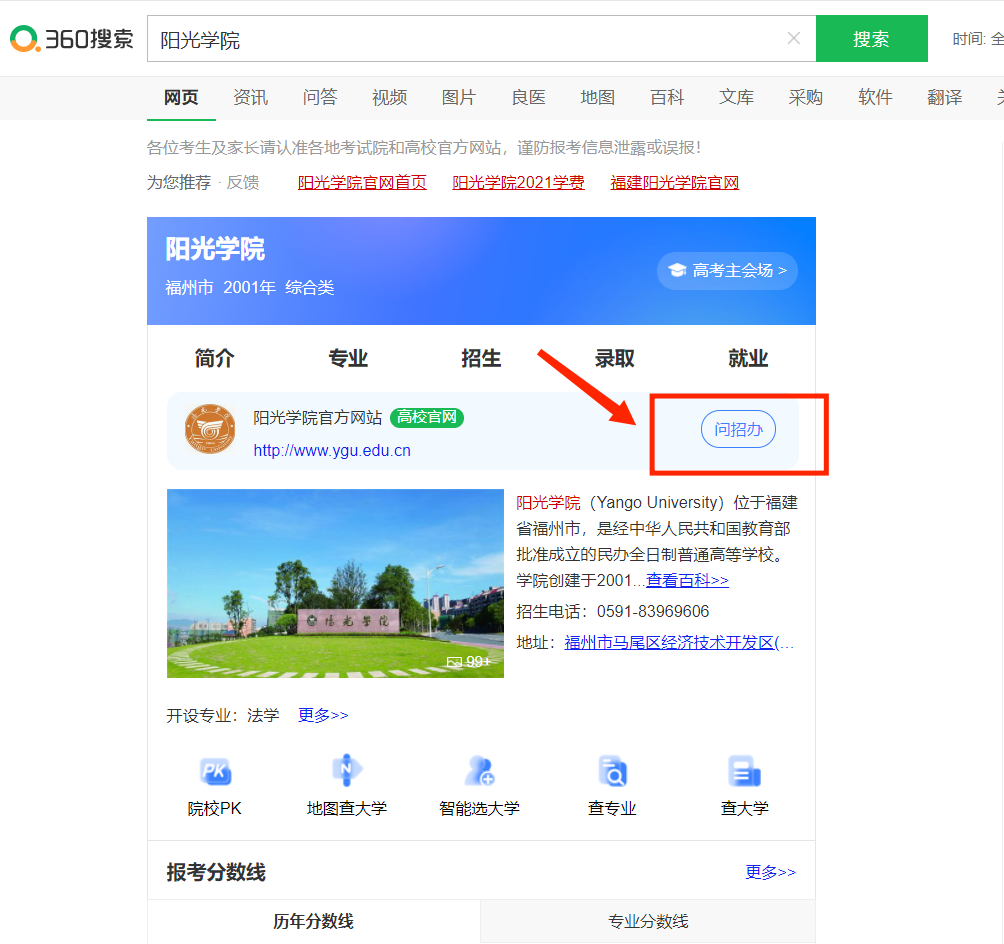This screenshot has height=944, width=1004.
Task: Click the 问招办 button
Action: coord(738,430)
